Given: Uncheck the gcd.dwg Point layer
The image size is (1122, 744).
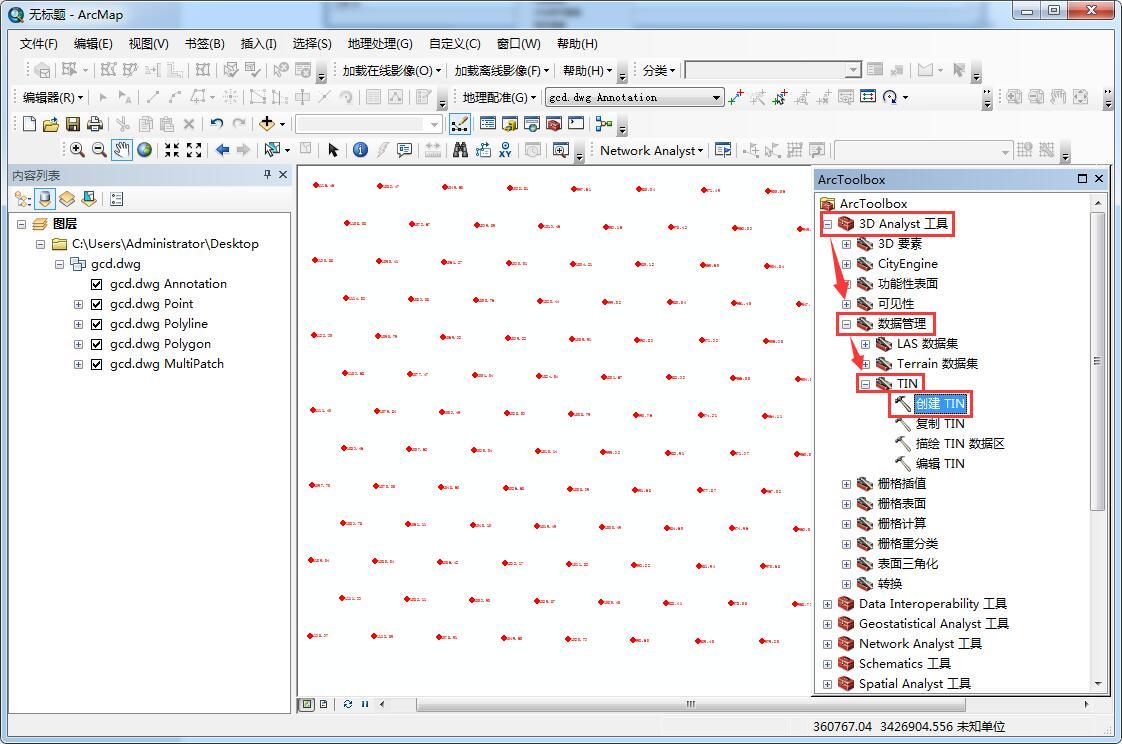Looking at the screenshot, I should 96,303.
